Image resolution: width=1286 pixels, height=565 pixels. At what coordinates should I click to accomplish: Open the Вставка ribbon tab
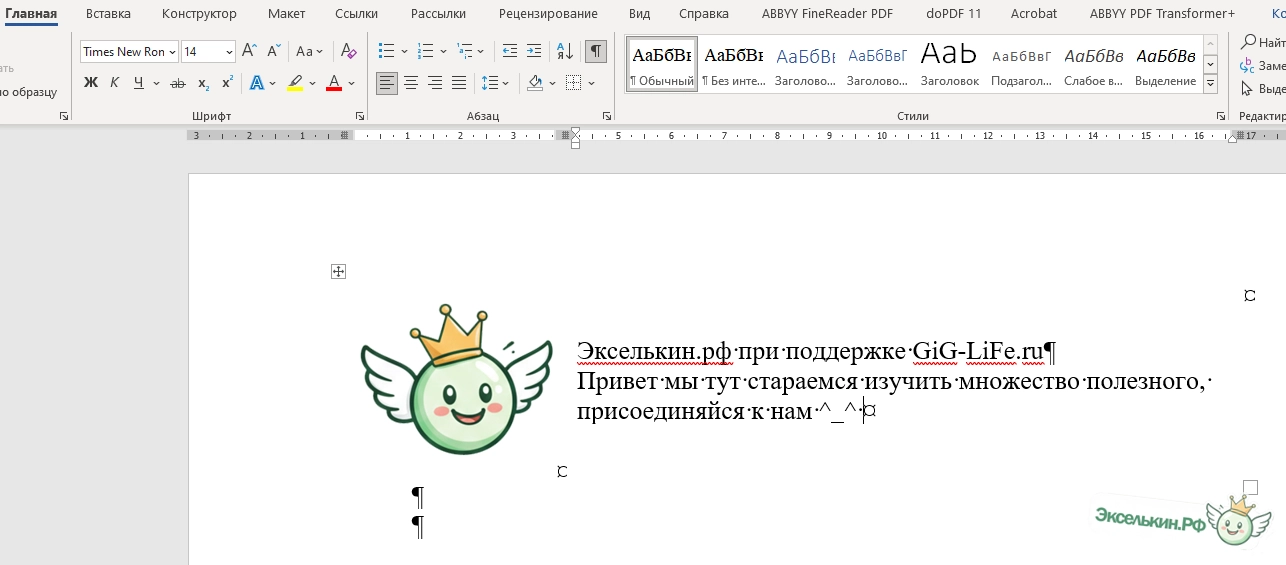[107, 14]
